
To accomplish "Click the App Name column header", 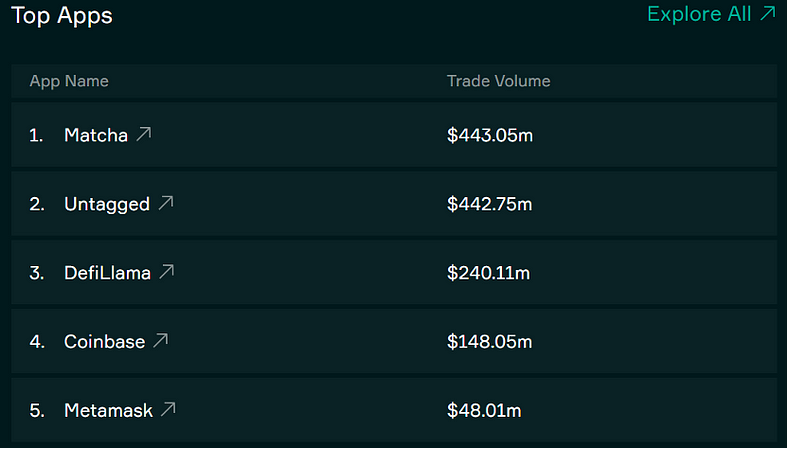I will (x=69, y=81).
